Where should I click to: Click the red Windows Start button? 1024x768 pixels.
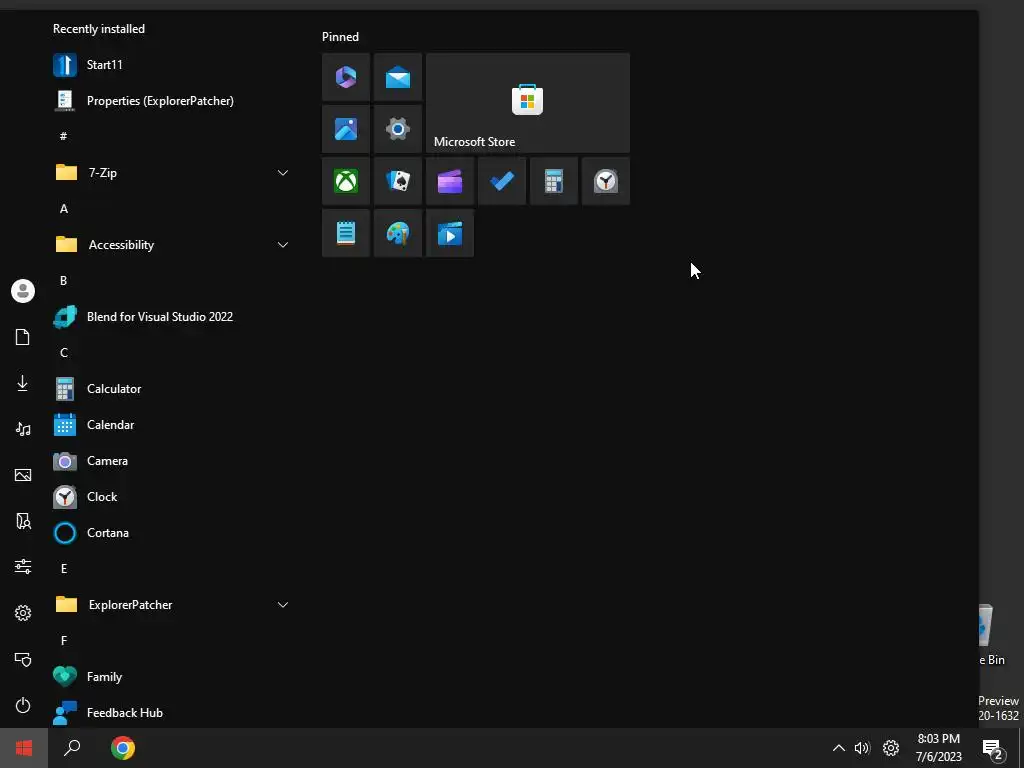[x=24, y=748]
